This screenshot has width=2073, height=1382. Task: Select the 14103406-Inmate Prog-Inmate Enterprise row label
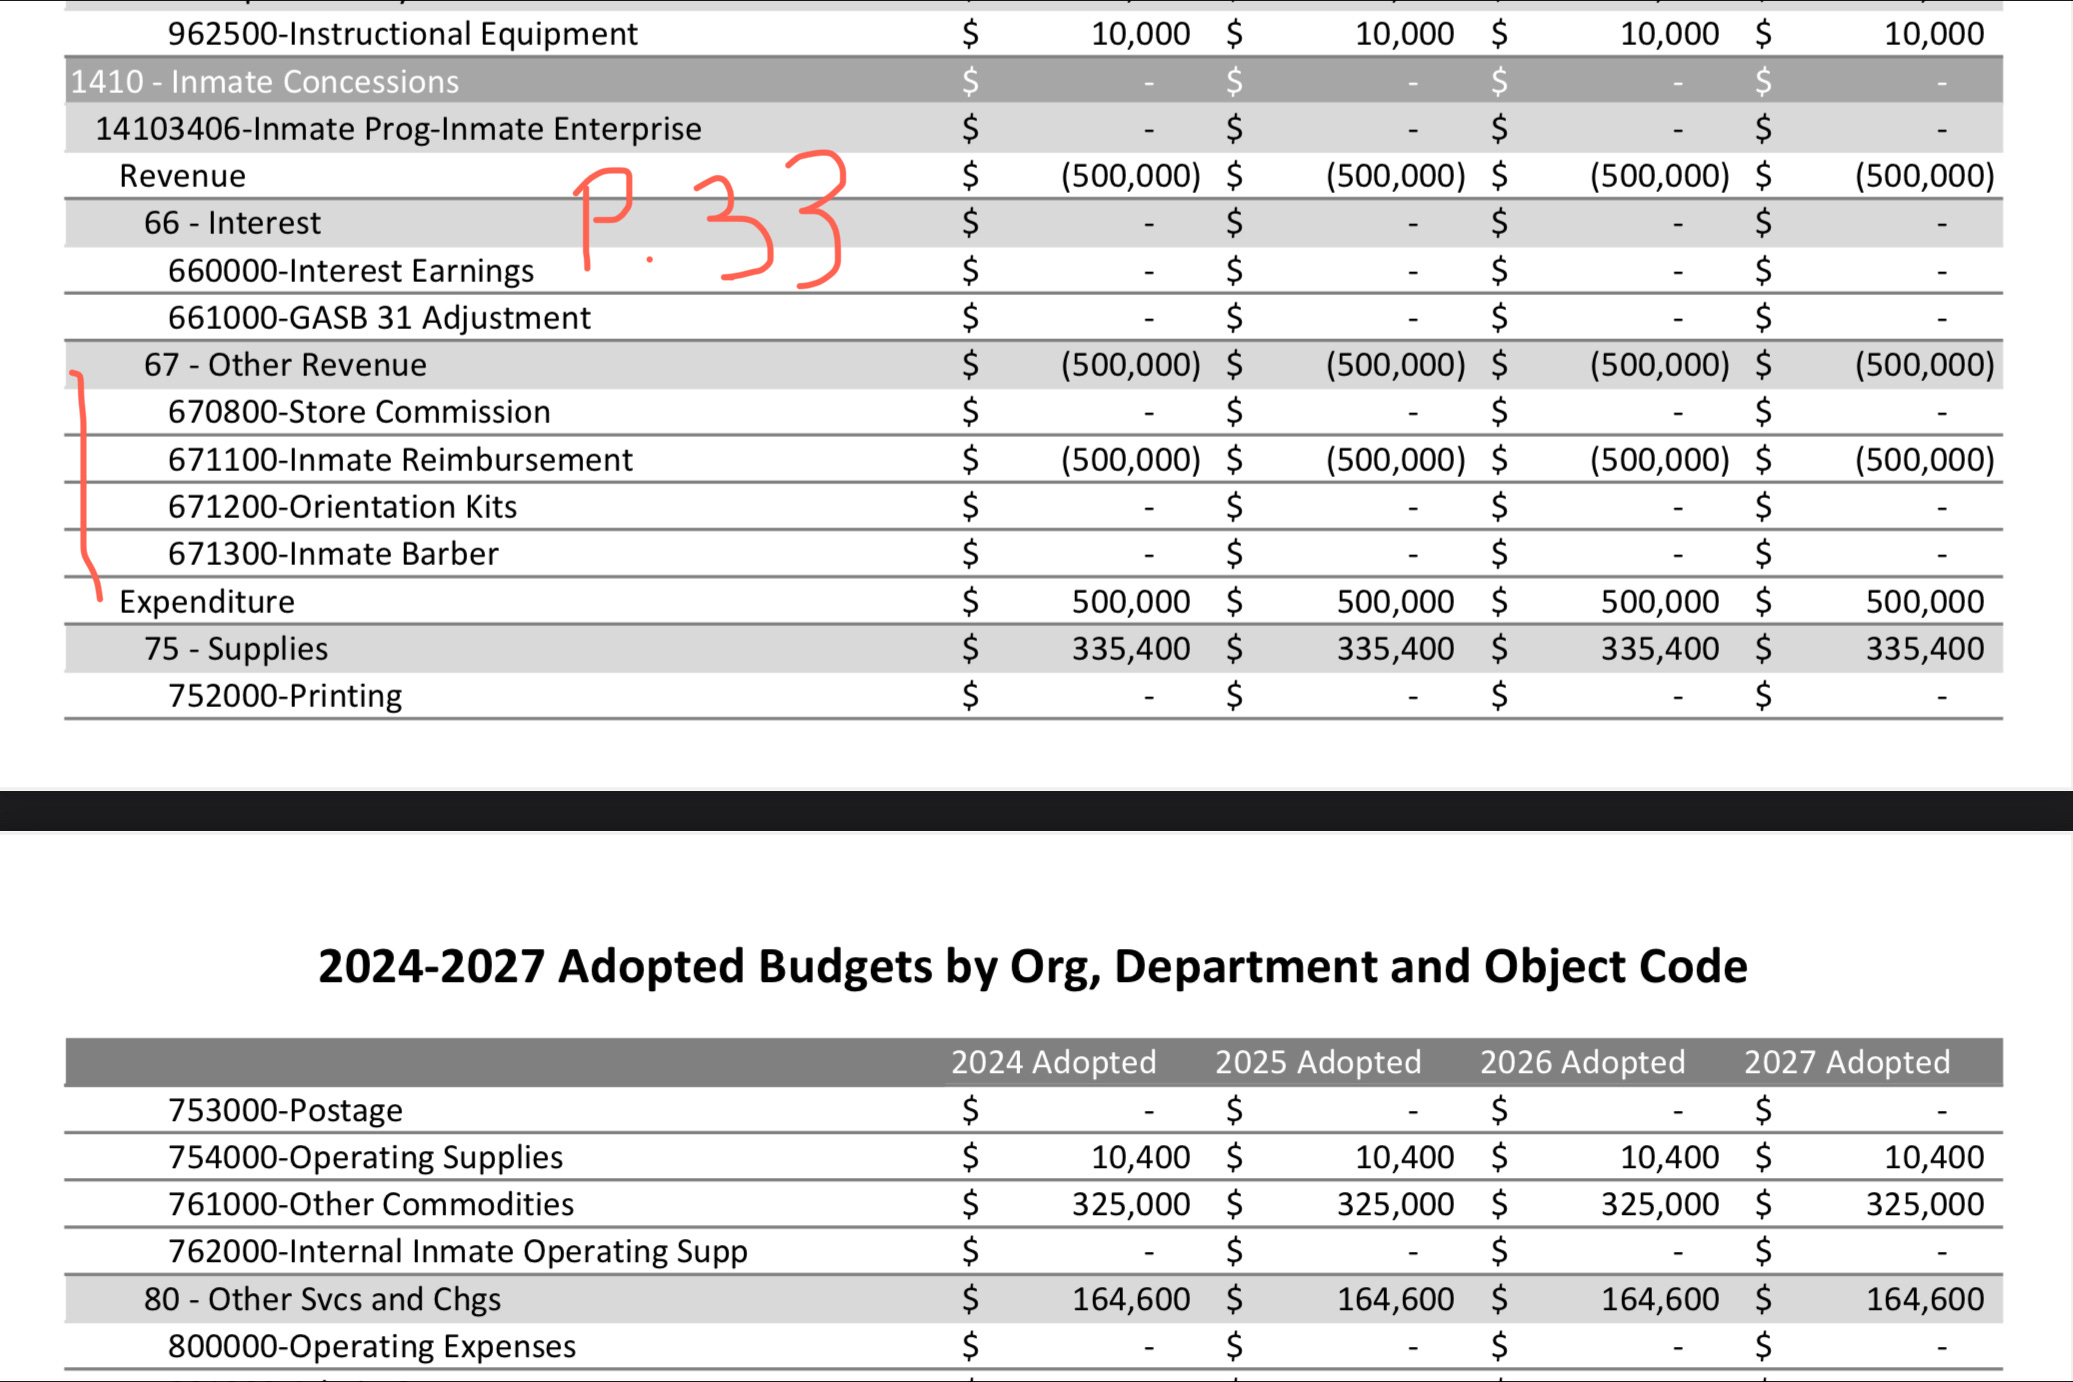pyautogui.click(x=398, y=129)
